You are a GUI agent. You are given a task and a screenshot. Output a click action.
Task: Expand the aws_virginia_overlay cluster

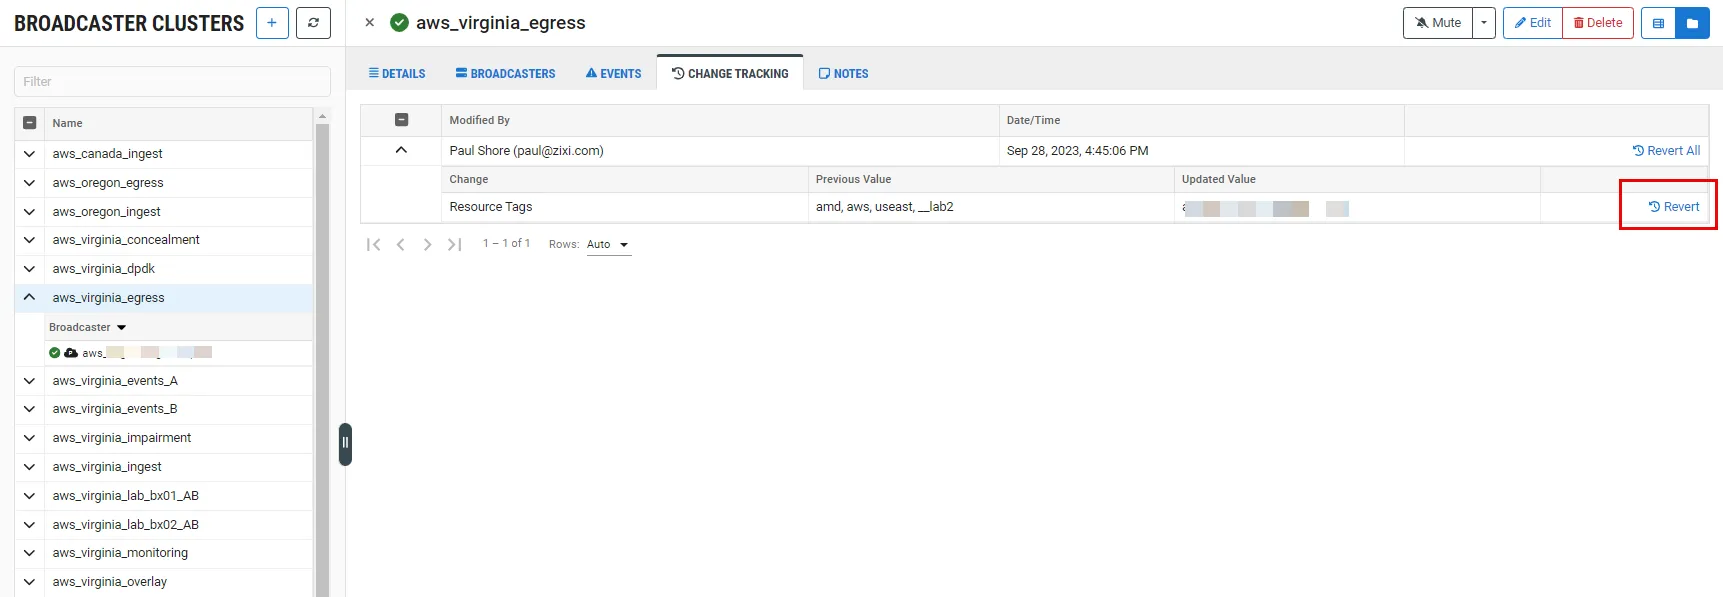(30, 582)
